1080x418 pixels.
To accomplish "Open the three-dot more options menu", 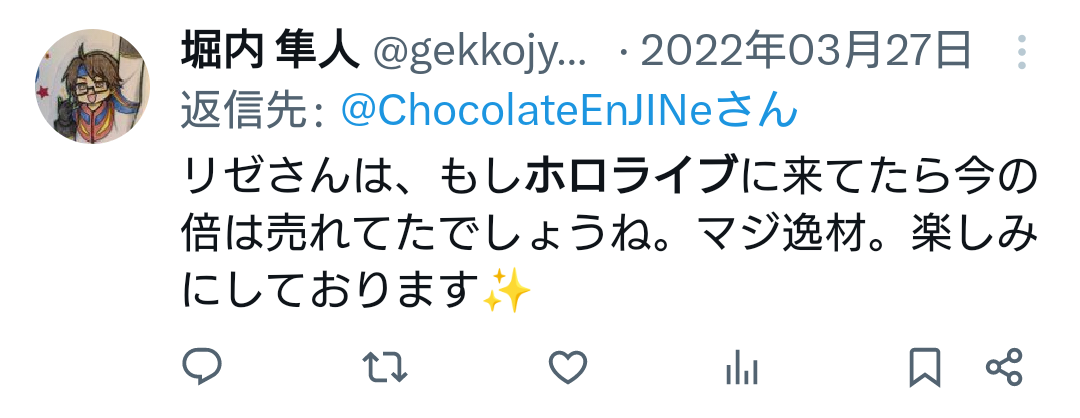I will [x=1021, y=52].
